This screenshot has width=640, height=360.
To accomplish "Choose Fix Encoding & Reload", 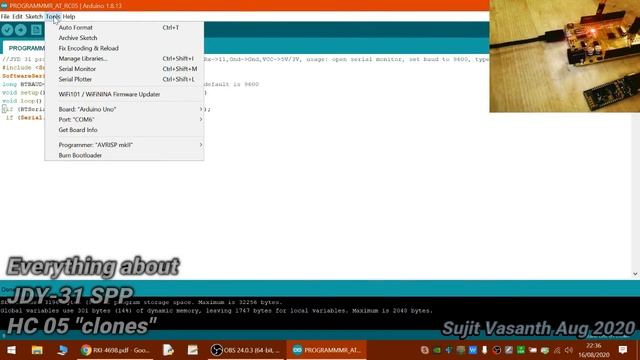I will click(x=124, y=48).
